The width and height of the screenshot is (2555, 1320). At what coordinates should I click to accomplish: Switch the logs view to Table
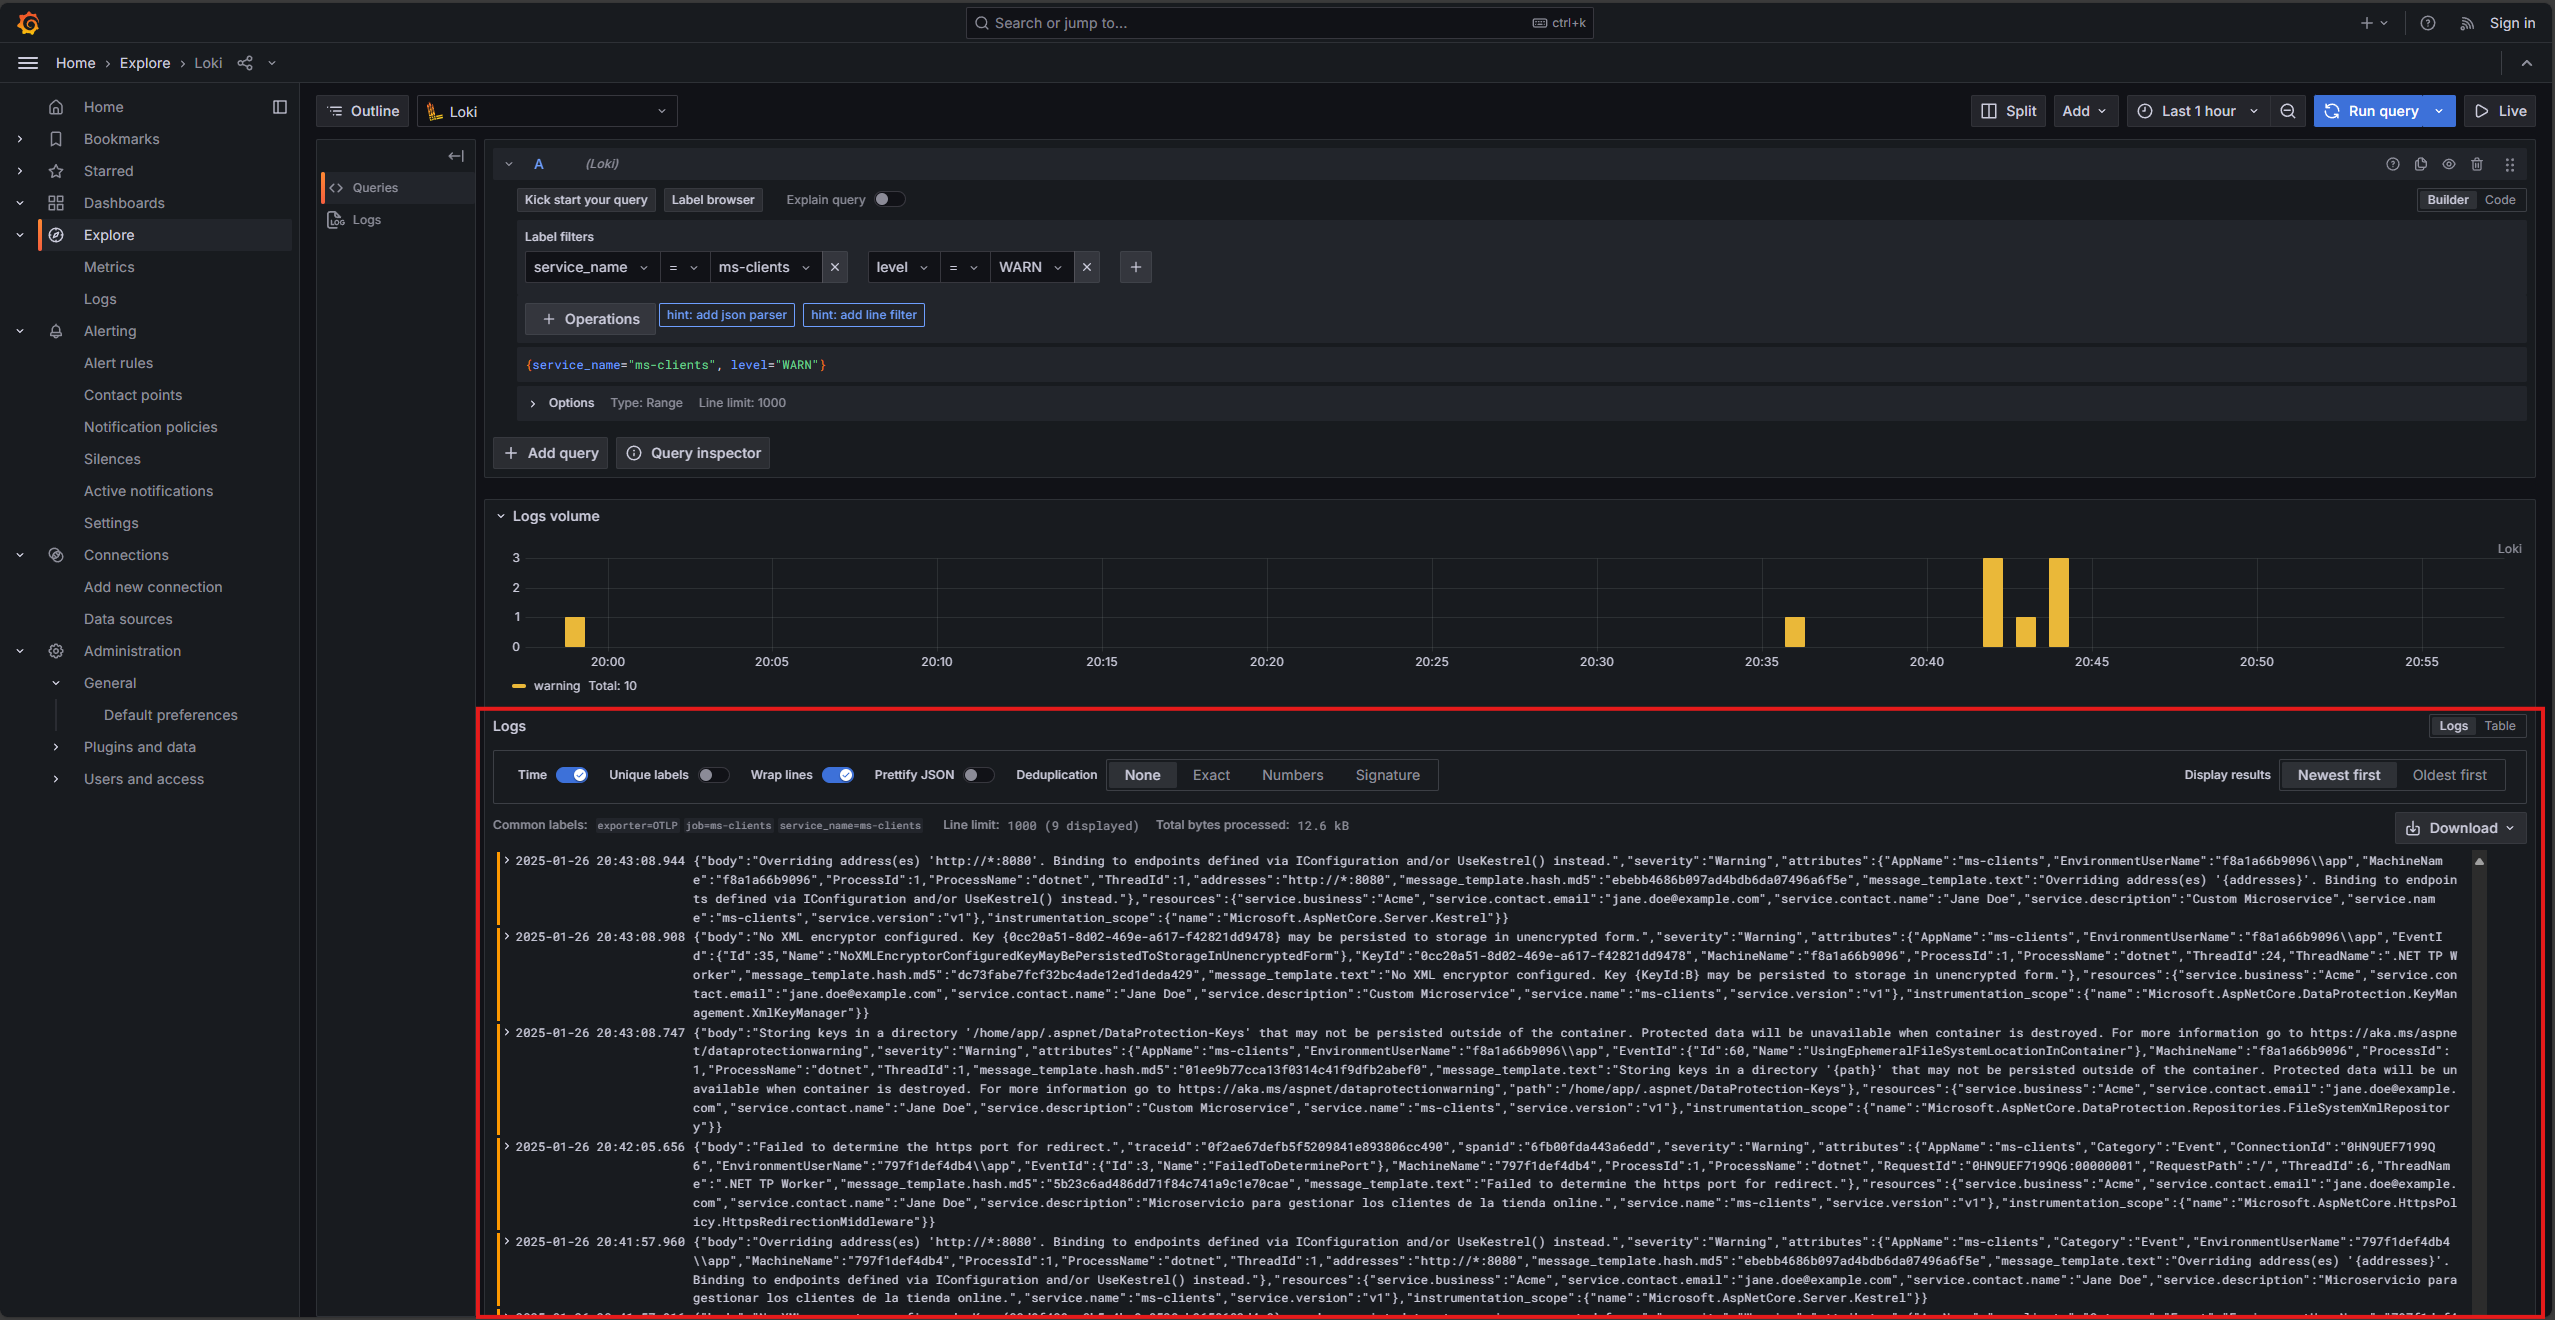(x=2499, y=726)
